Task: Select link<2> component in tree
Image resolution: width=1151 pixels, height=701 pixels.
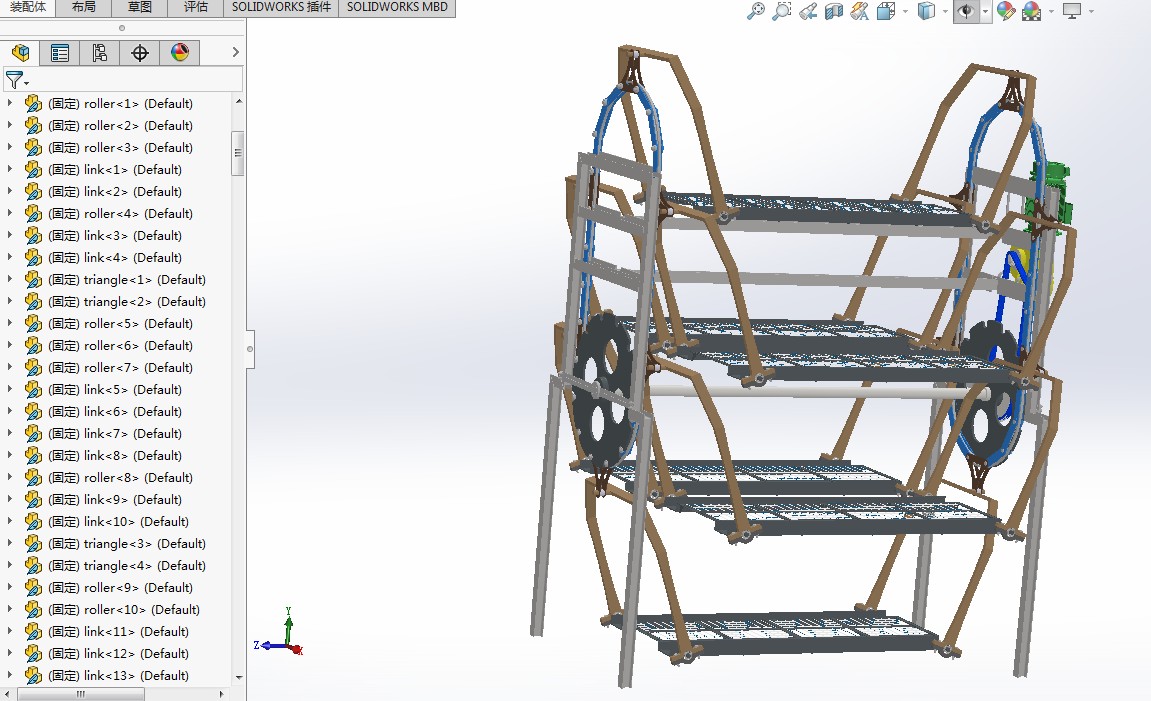Action: (x=115, y=192)
